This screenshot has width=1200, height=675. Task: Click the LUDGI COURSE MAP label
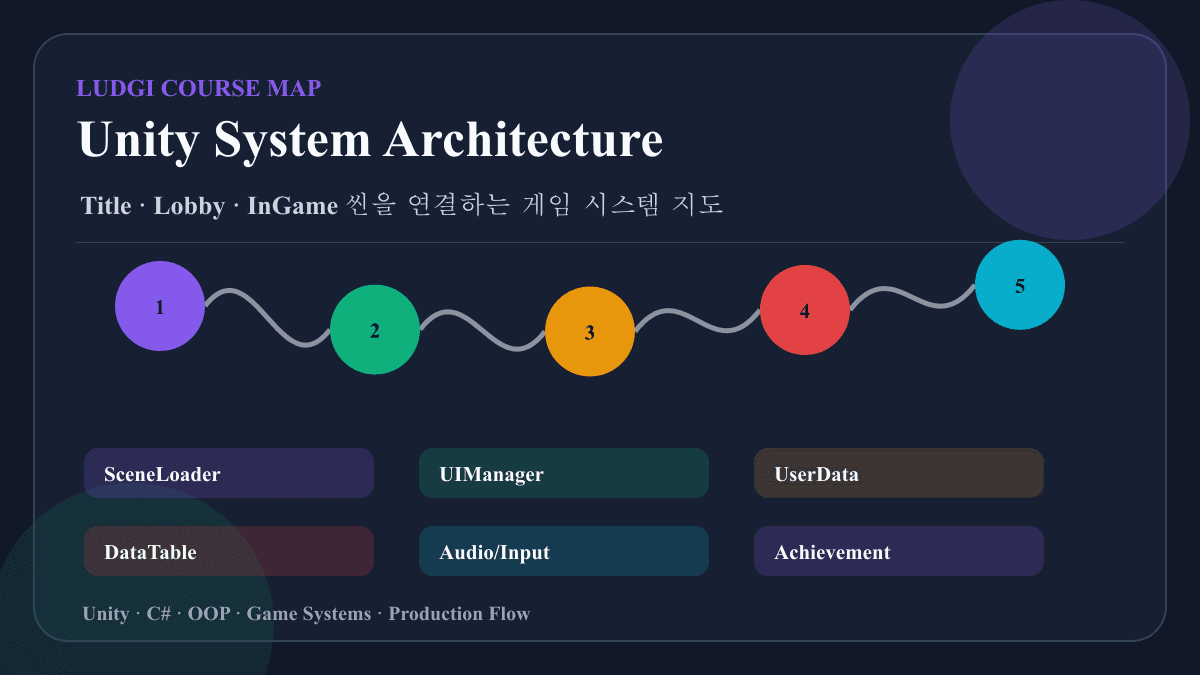[x=199, y=88]
